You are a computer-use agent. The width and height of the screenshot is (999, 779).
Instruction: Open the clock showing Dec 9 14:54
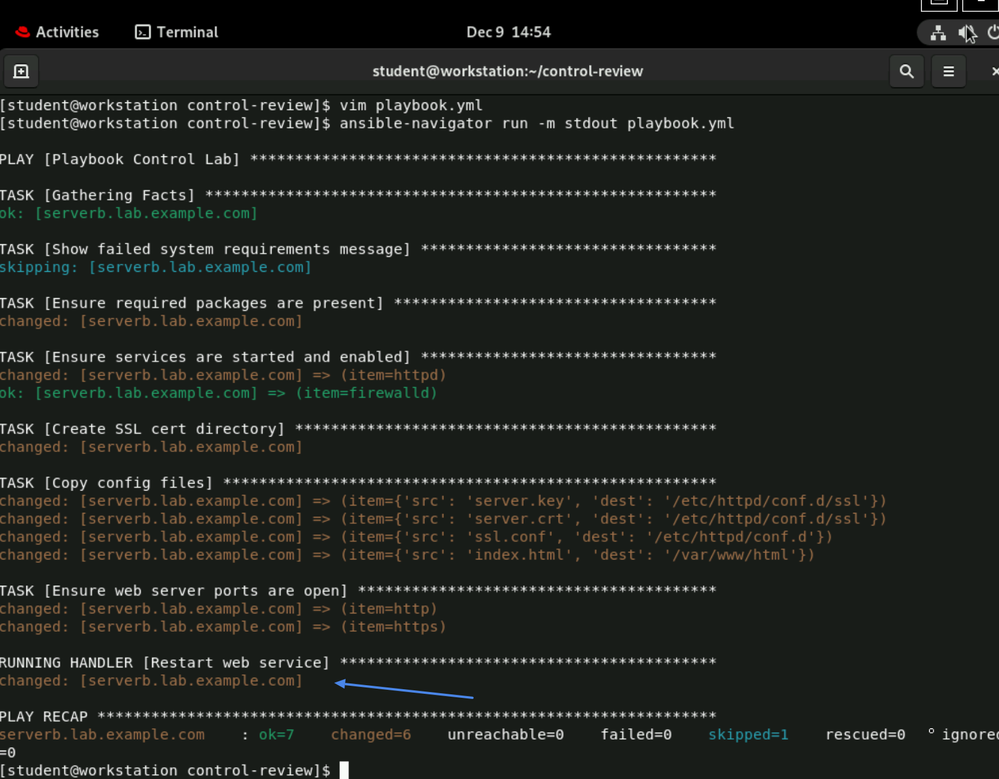click(508, 32)
